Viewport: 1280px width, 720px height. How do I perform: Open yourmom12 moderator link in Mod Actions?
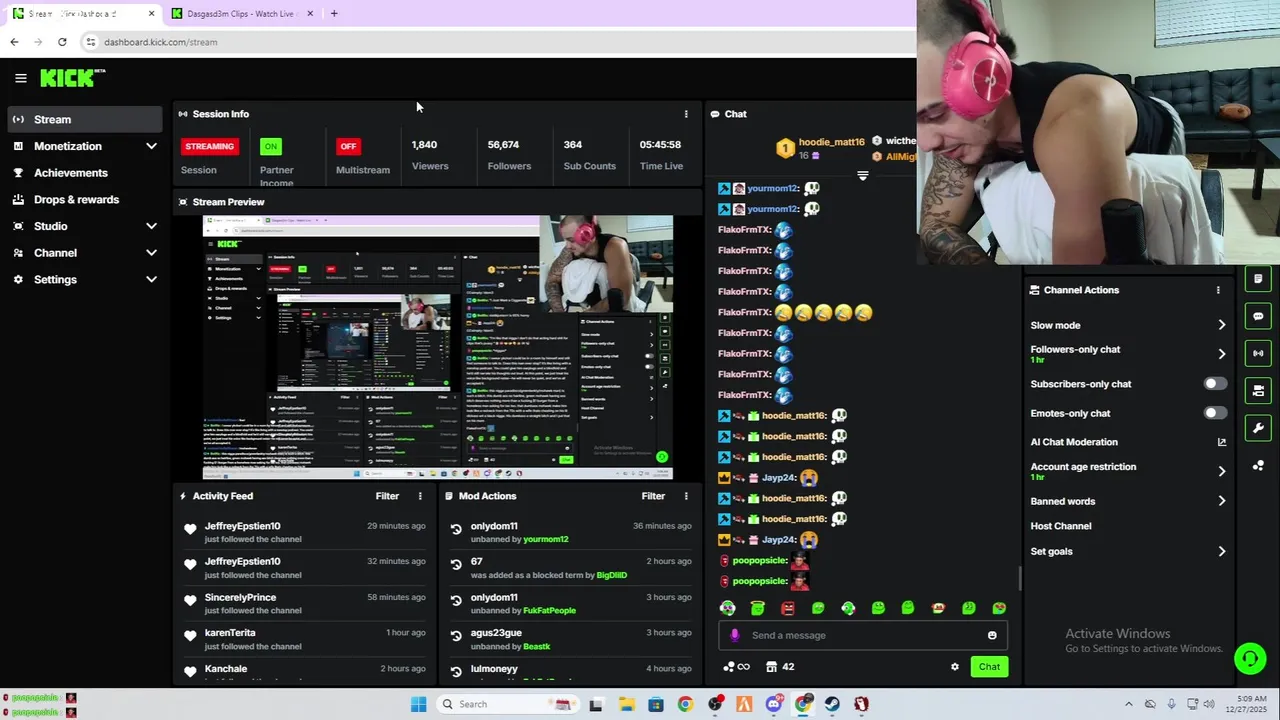click(545, 539)
